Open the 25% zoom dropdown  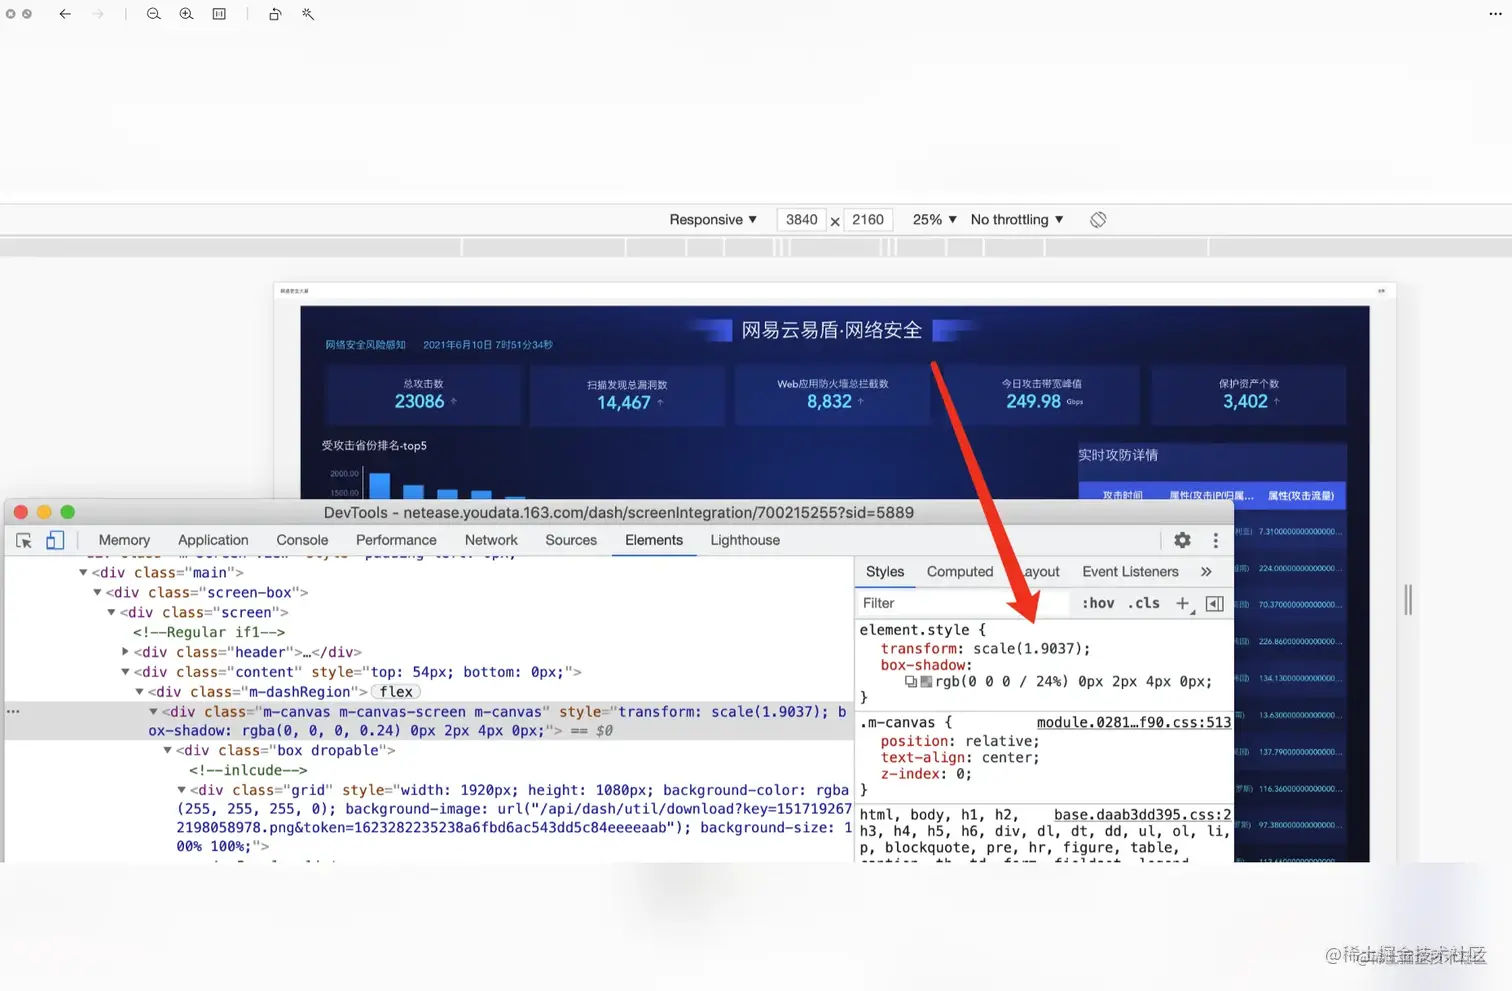pos(935,220)
